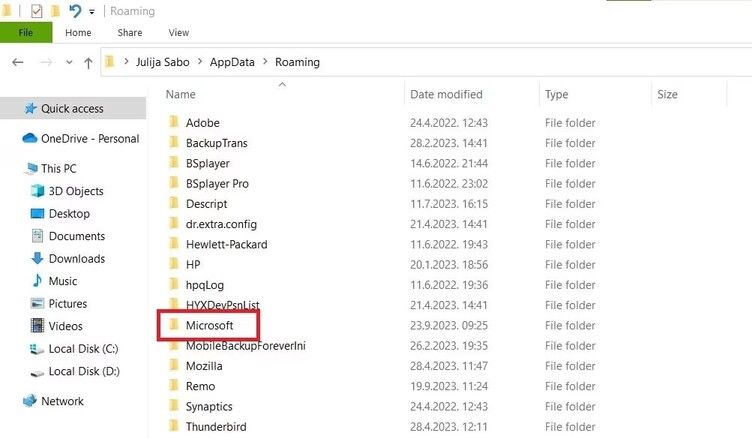This screenshot has height=439, width=752.
Task: Click the folder icon in the address bar
Action: 110,62
